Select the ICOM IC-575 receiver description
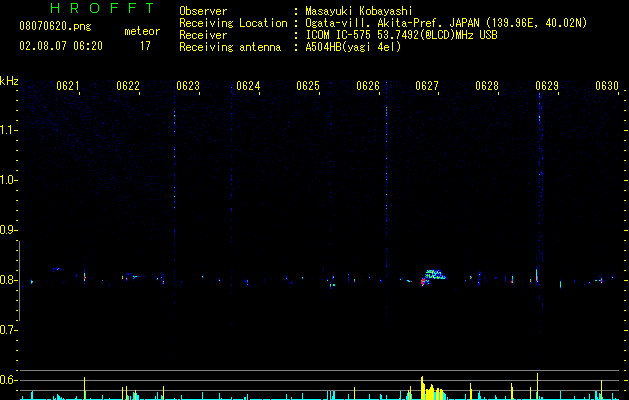This screenshot has width=629, height=400. (x=401, y=35)
